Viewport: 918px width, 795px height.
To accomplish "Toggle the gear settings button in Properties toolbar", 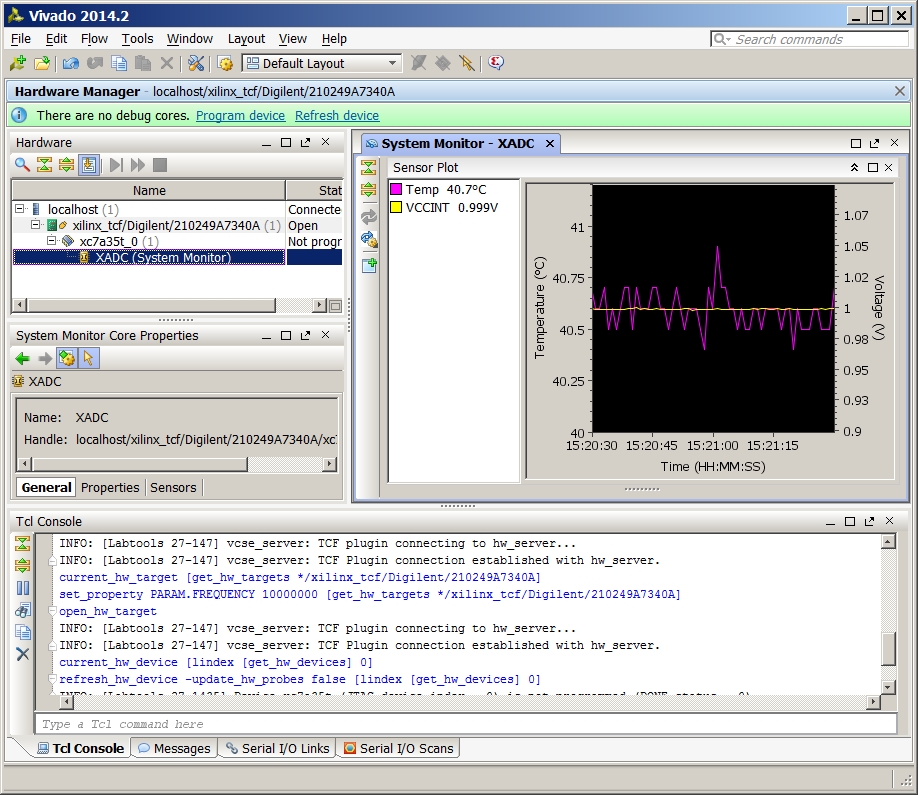I will click(x=67, y=358).
